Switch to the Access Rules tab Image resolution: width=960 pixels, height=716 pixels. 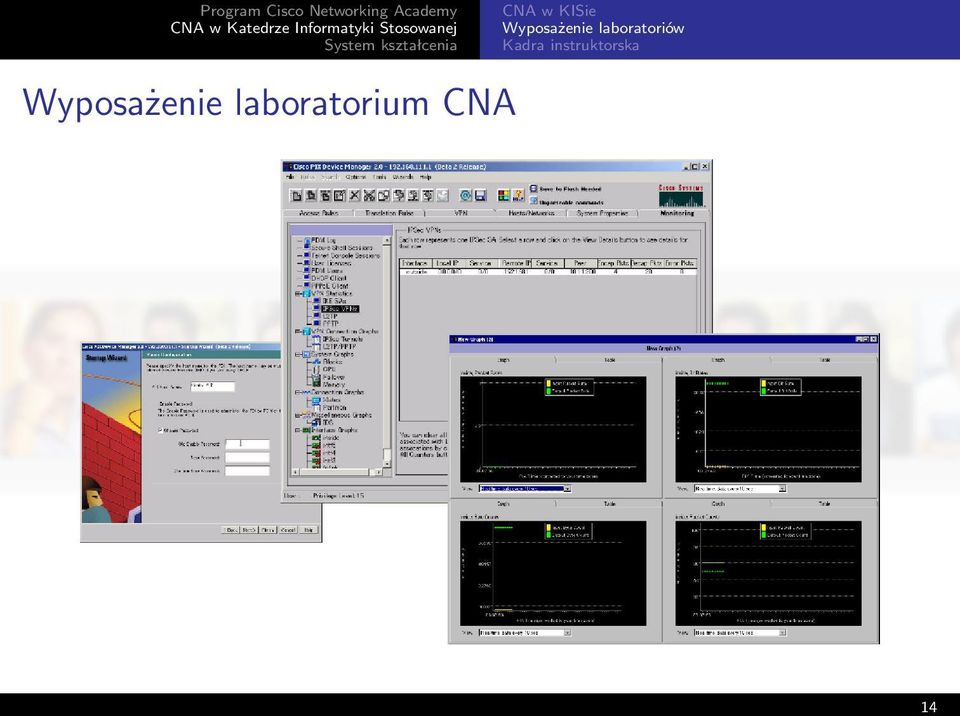[318, 213]
